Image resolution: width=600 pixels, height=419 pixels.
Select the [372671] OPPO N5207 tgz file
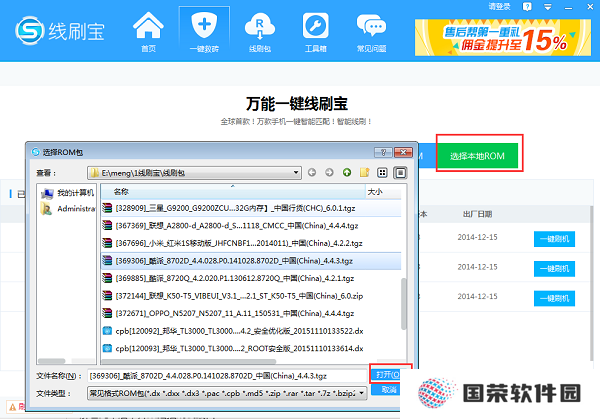[x=251, y=313]
